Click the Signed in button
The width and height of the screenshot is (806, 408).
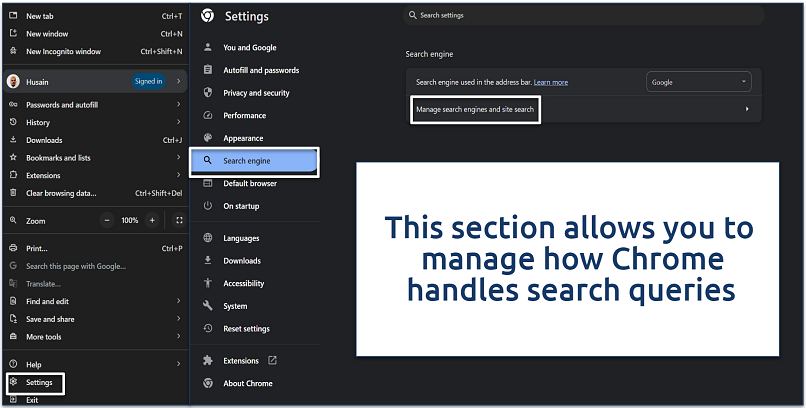pyautogui.click(x=148, y=81)
